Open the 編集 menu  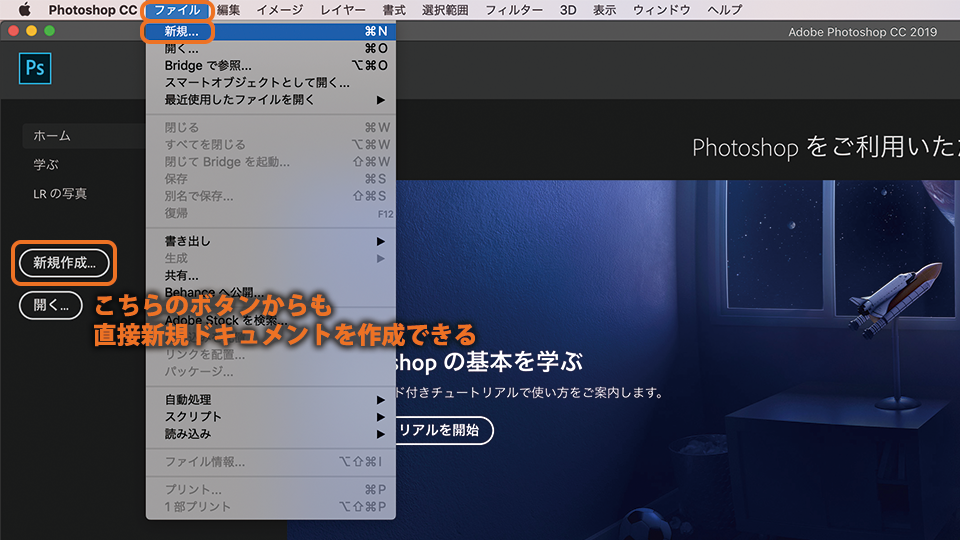pos(229,10)
